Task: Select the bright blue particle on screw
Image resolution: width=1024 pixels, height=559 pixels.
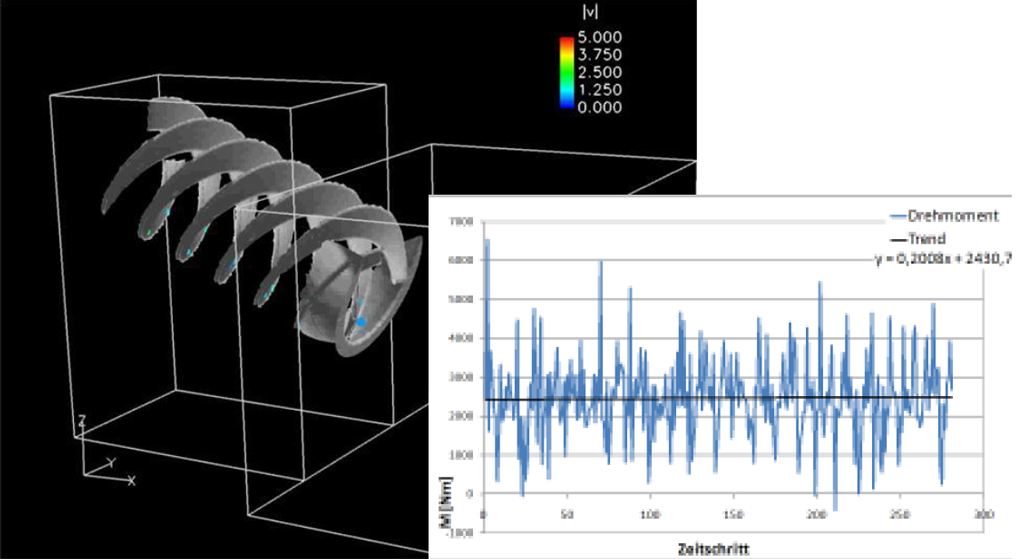Action: point(362,322)
